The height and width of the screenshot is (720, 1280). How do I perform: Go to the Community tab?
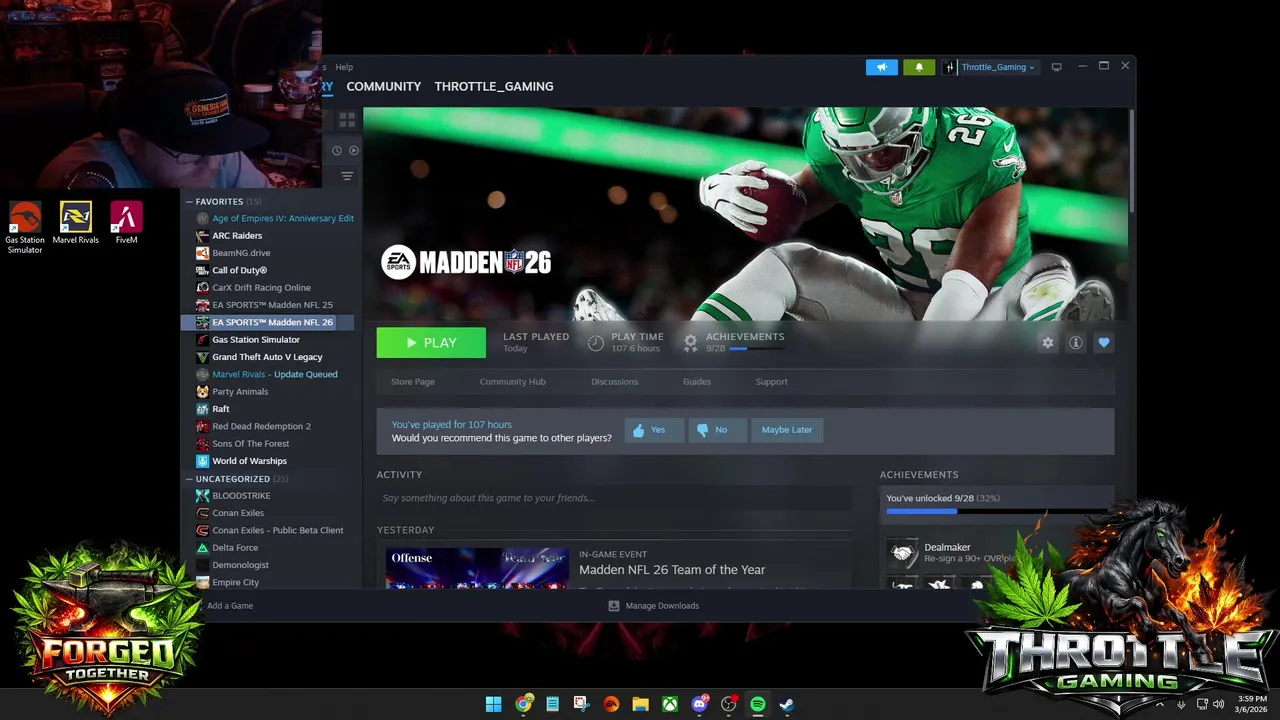(384, 87)
